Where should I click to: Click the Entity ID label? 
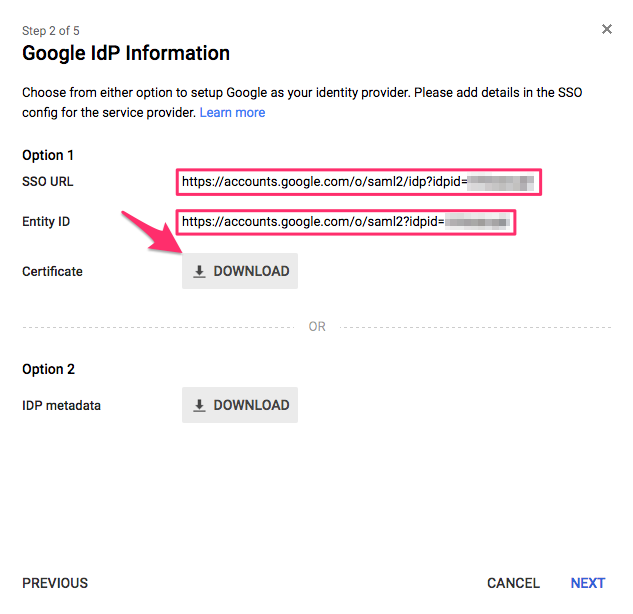pyautogui.click(x=46, y=221)
